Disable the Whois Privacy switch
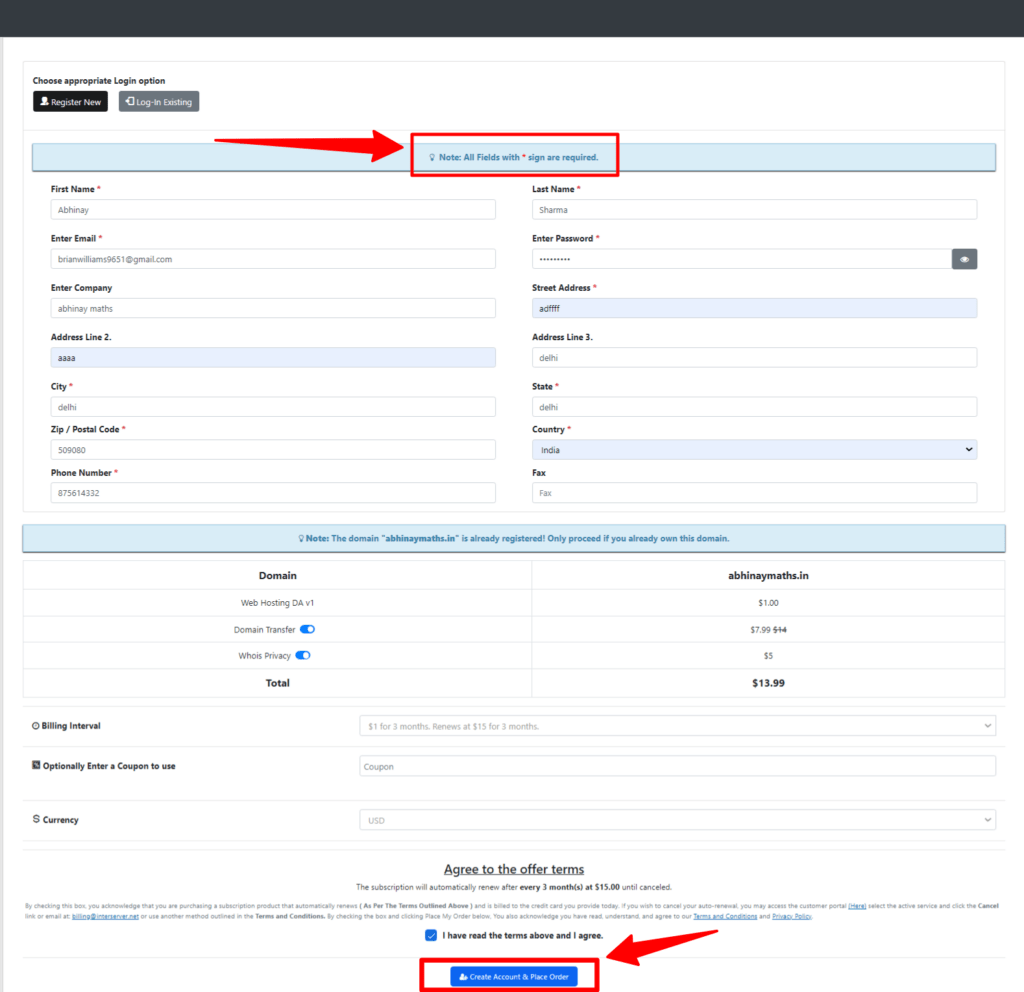The height and width of the screenshot is (992, 1024). click(x=303, y=656)
